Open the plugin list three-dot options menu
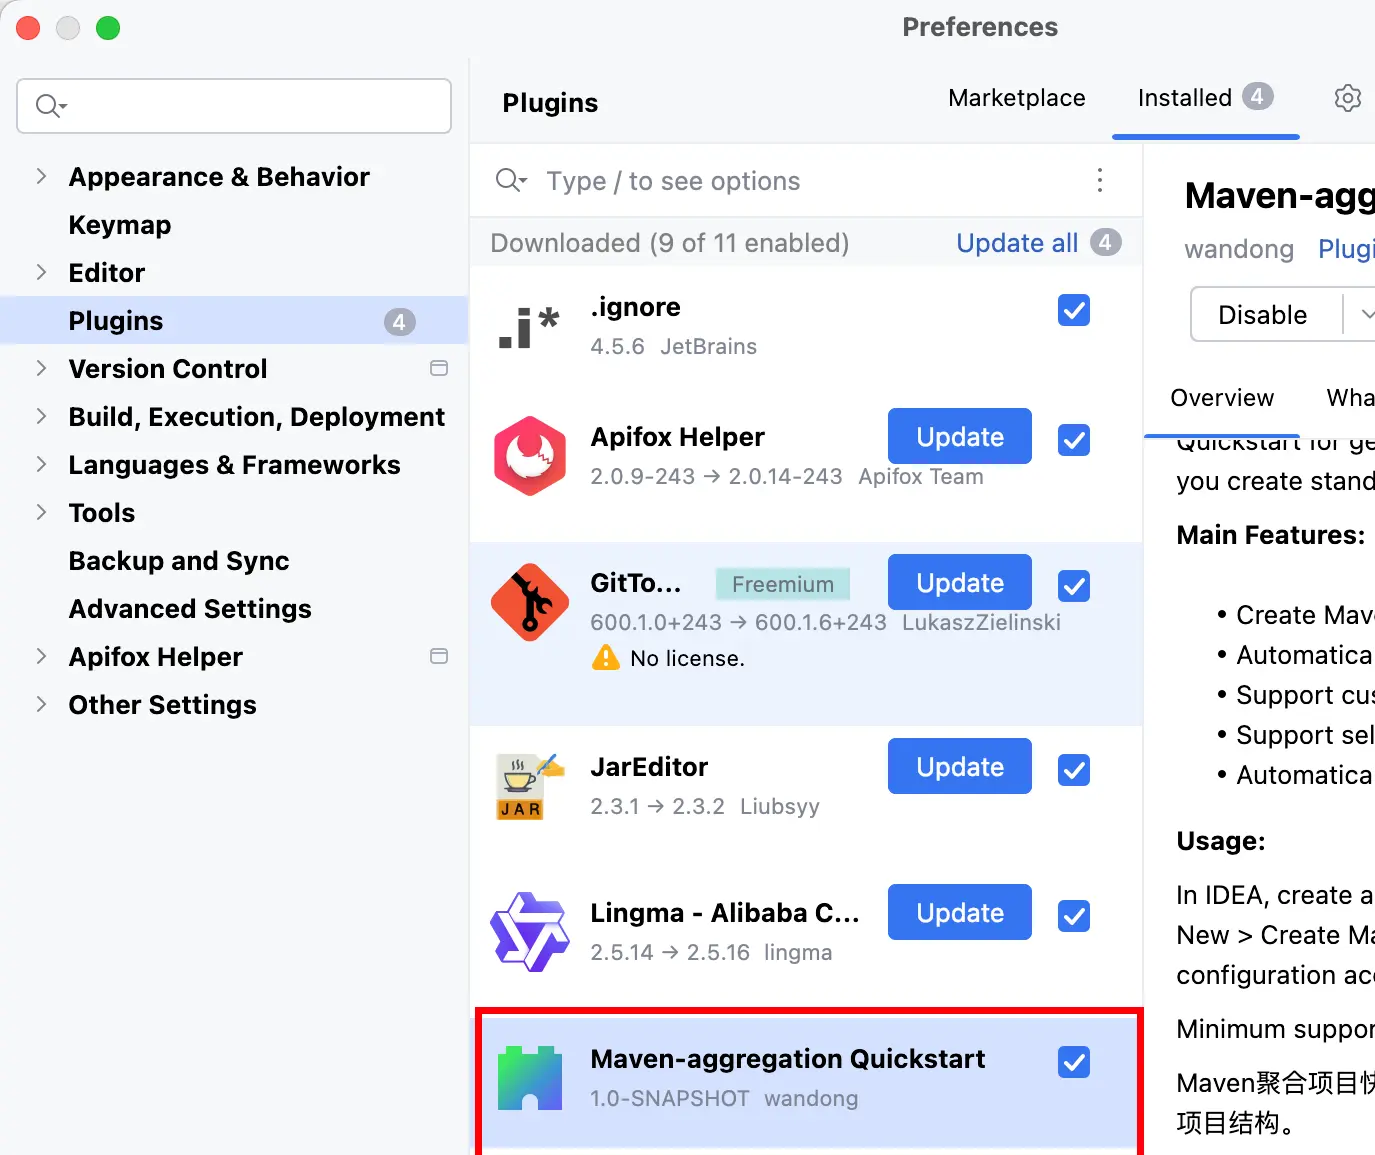 tap(1100, 180)
